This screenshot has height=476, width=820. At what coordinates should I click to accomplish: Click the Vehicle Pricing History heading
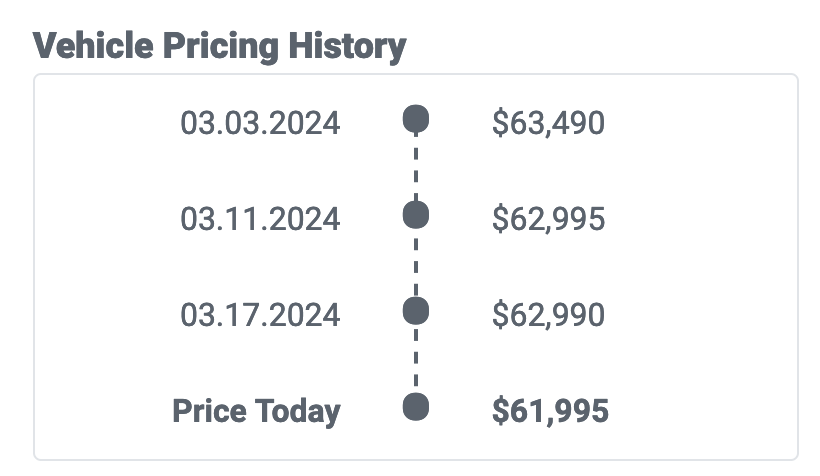click(x=220, y=47)
